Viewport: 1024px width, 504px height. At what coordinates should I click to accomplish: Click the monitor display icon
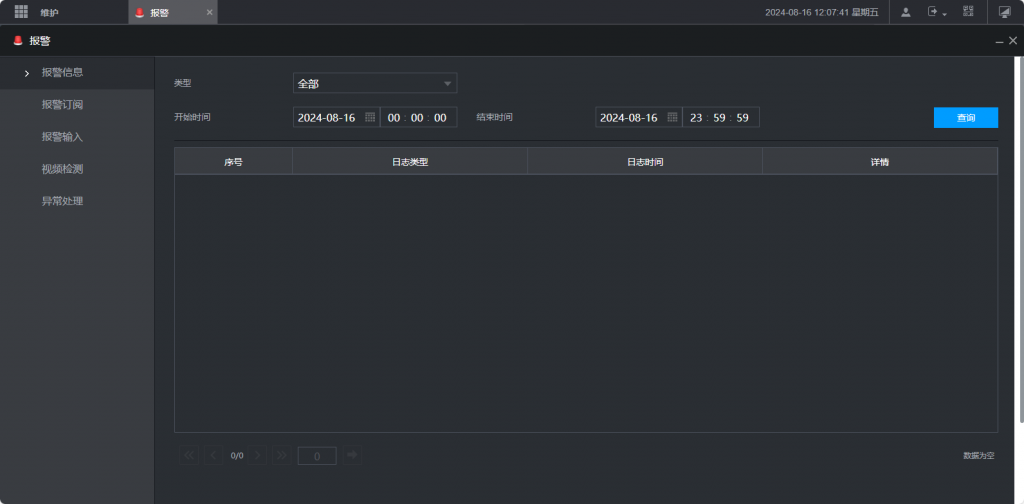1005,12
